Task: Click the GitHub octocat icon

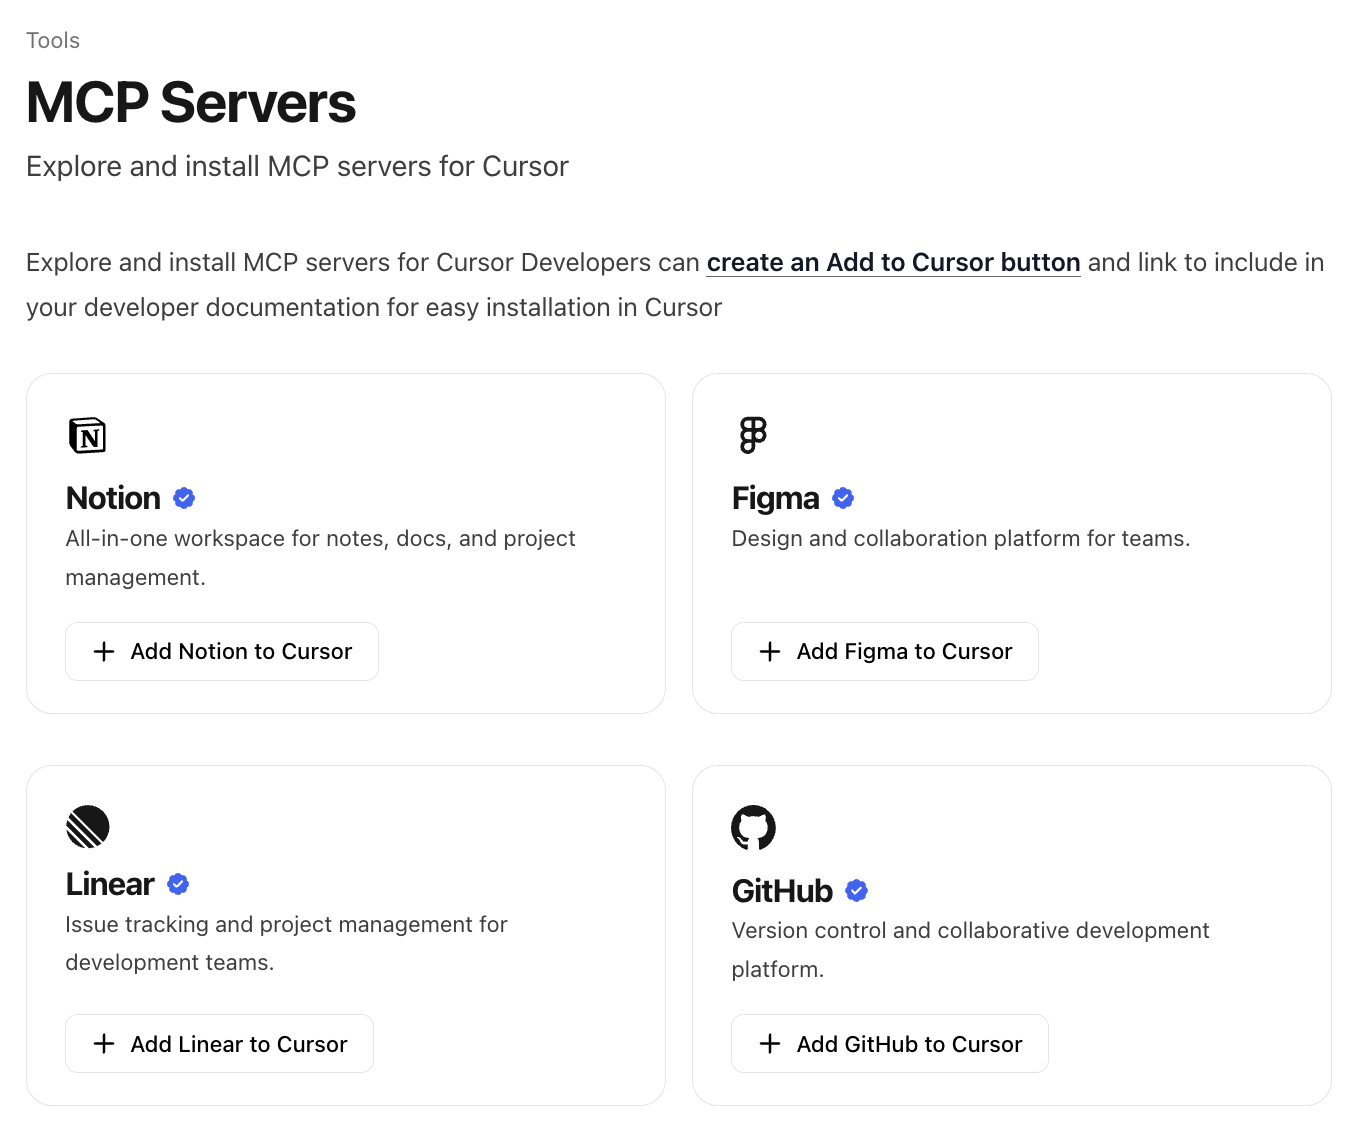Action: [753, 827]
